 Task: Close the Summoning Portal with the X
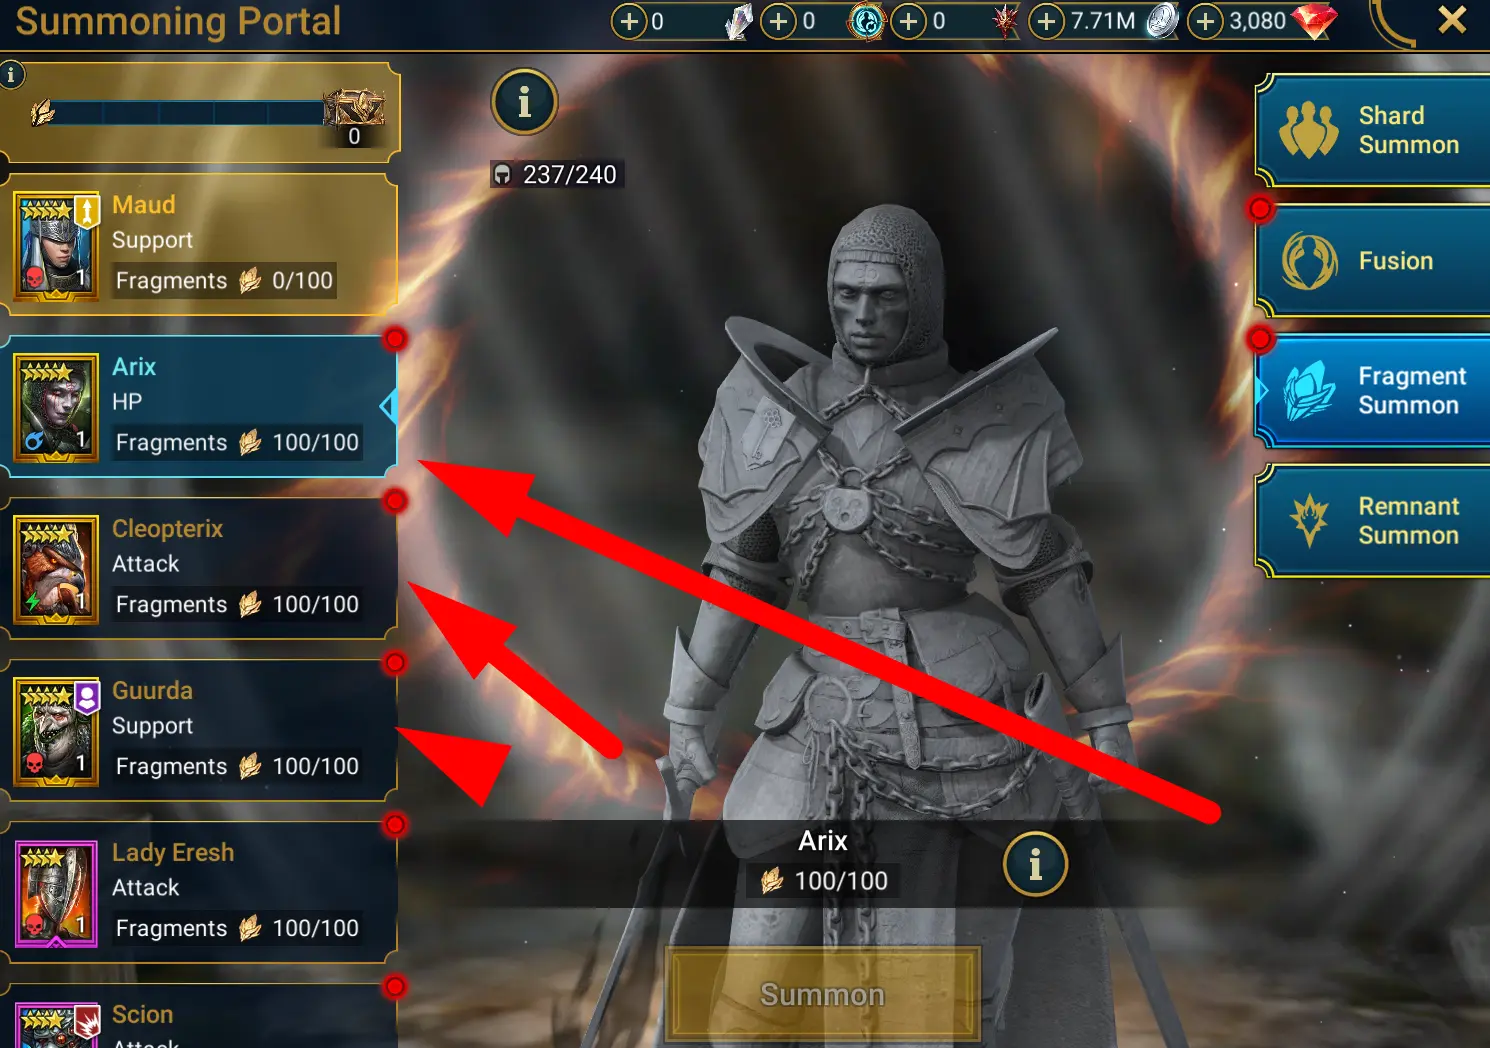tap(1452, 19)
